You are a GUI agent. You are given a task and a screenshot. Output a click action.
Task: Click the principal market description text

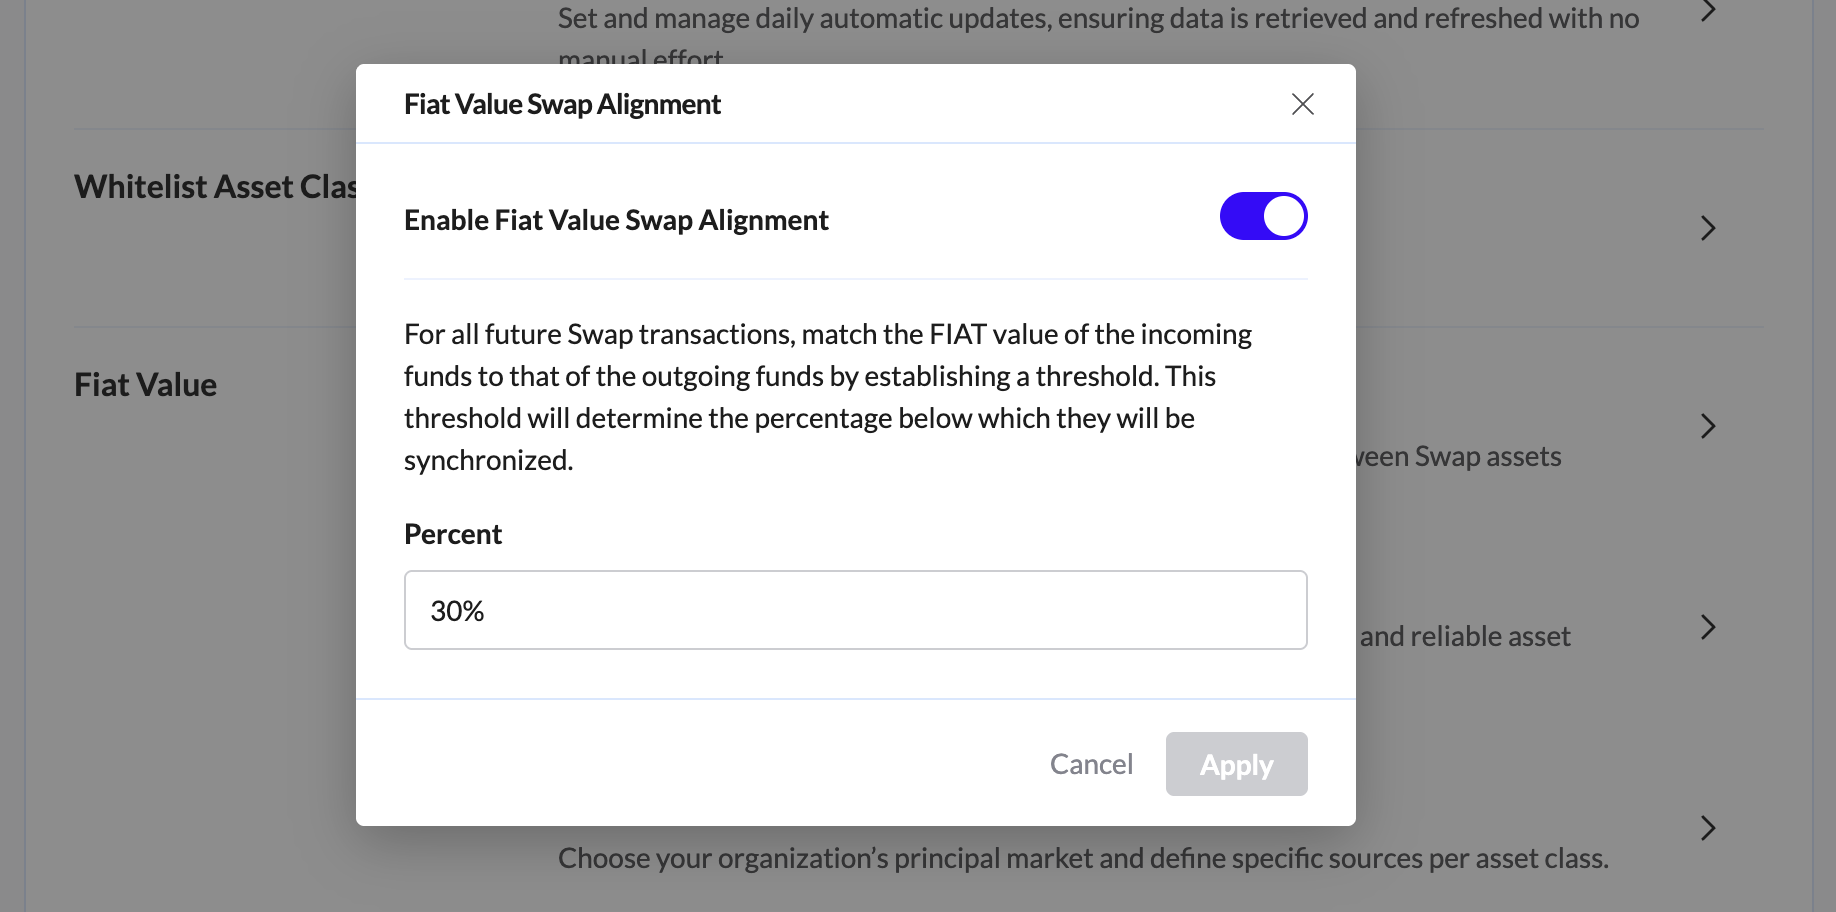1083,858
